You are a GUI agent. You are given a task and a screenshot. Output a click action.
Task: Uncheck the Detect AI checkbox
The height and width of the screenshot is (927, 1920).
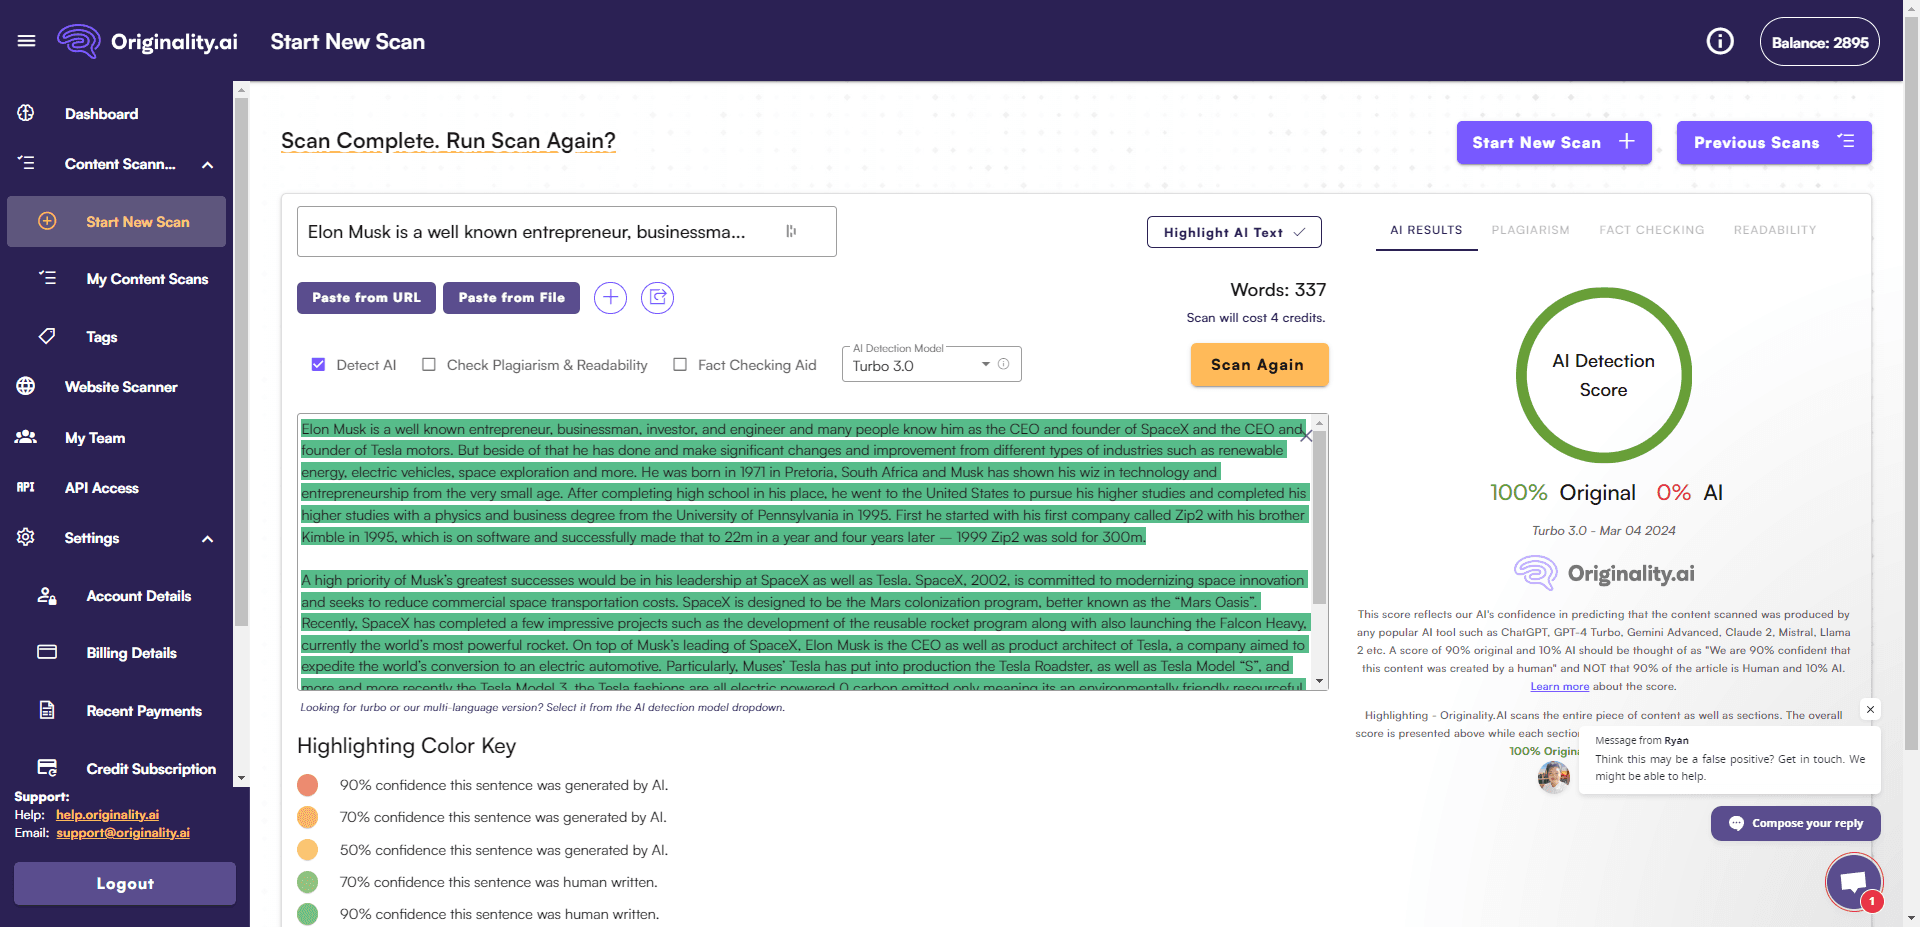(x=318, y=365)
